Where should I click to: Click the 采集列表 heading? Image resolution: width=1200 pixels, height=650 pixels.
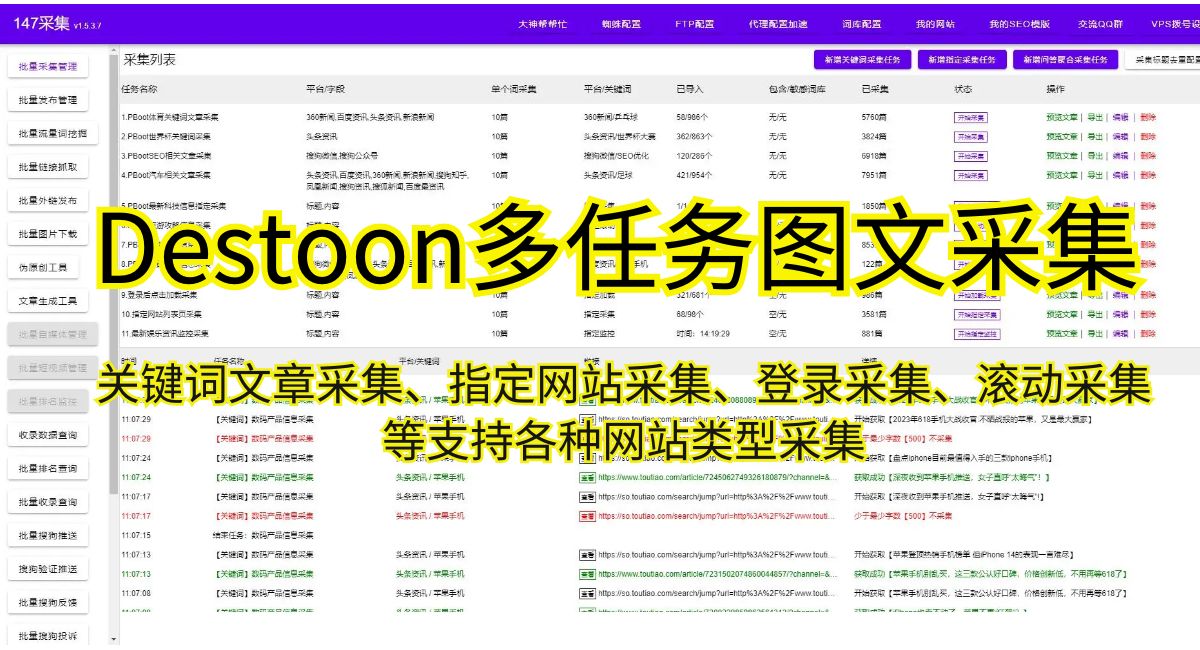click(x=150, y=60)
